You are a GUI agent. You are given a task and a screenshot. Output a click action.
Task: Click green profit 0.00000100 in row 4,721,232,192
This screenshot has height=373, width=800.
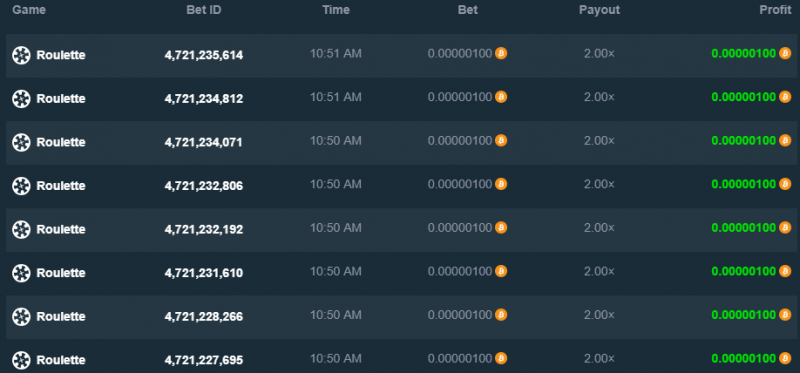coord(743,227)
